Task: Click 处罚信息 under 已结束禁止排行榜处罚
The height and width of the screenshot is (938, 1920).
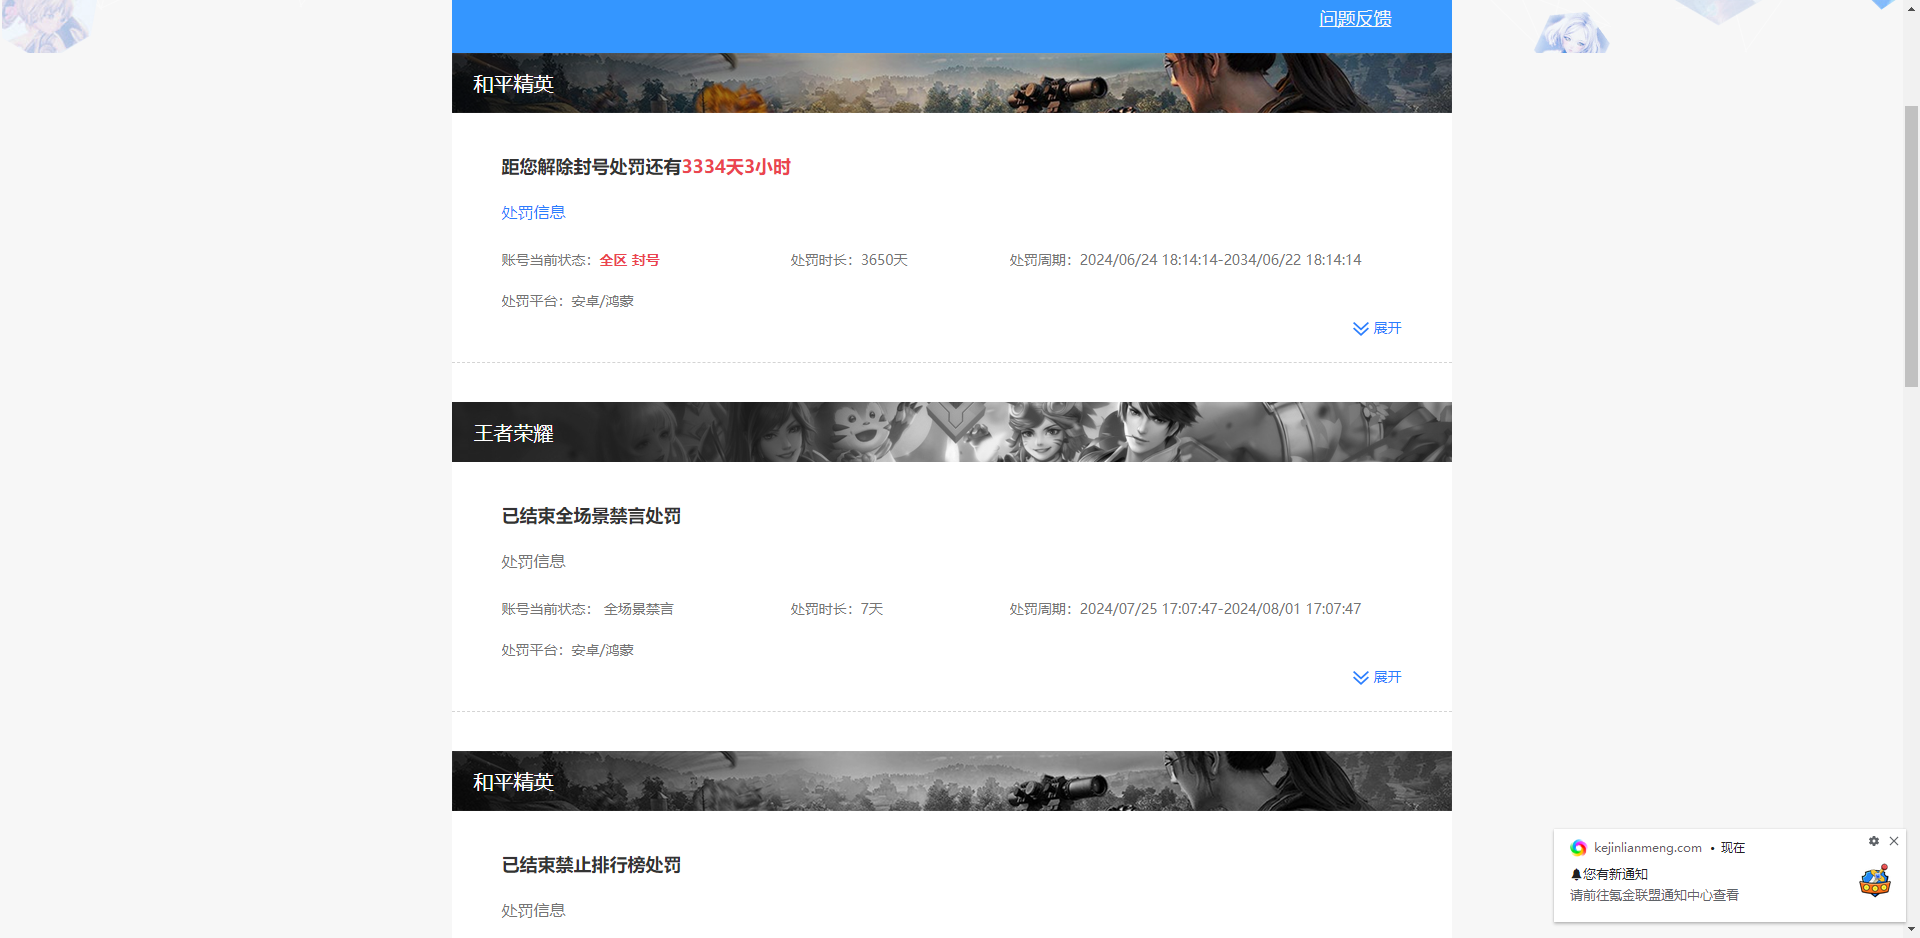Action: (x=533, y=910)
